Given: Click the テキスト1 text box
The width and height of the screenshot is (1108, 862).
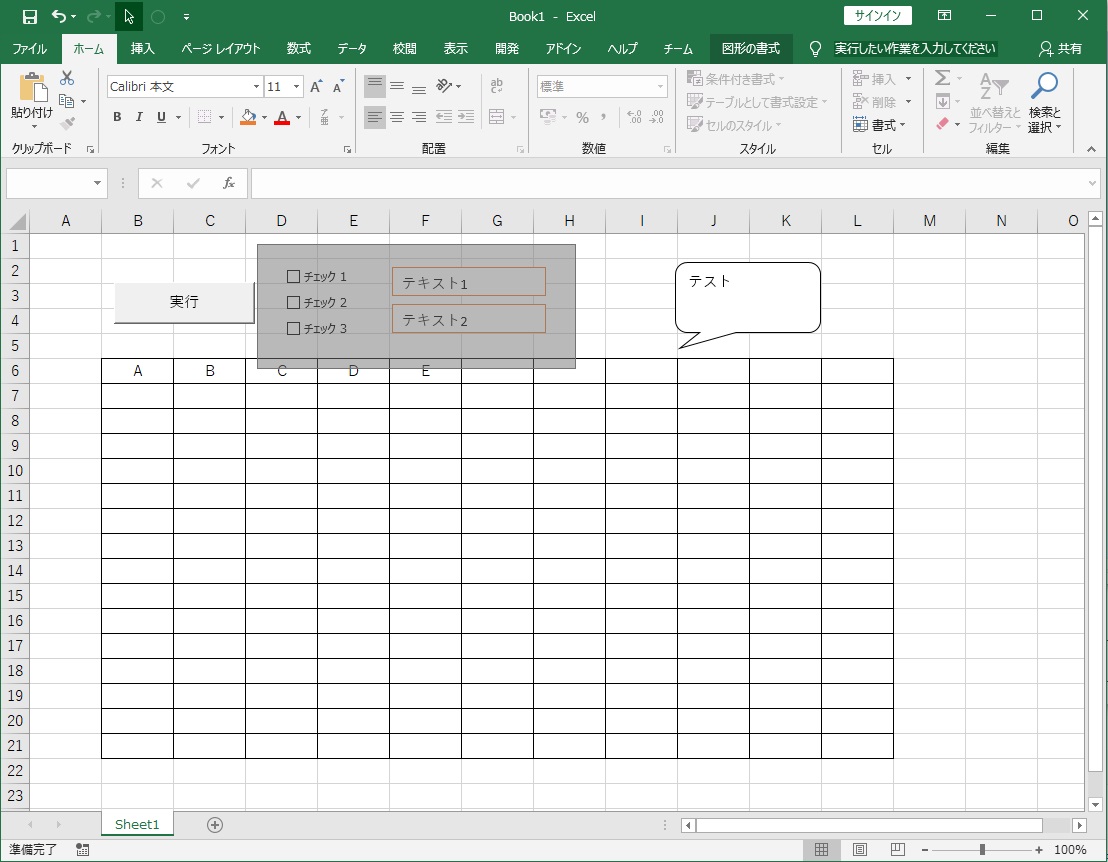Looking at the screenshot, I should [x=468, y=282].
